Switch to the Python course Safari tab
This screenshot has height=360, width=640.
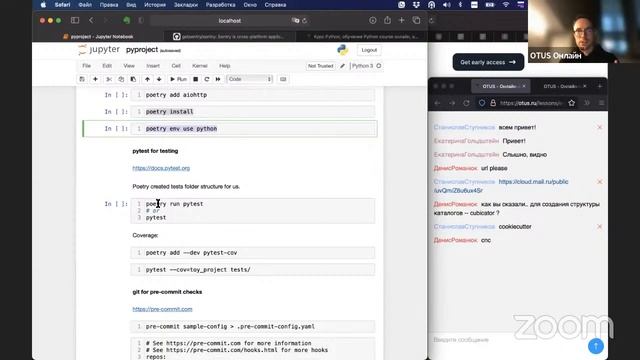point(362,37)
